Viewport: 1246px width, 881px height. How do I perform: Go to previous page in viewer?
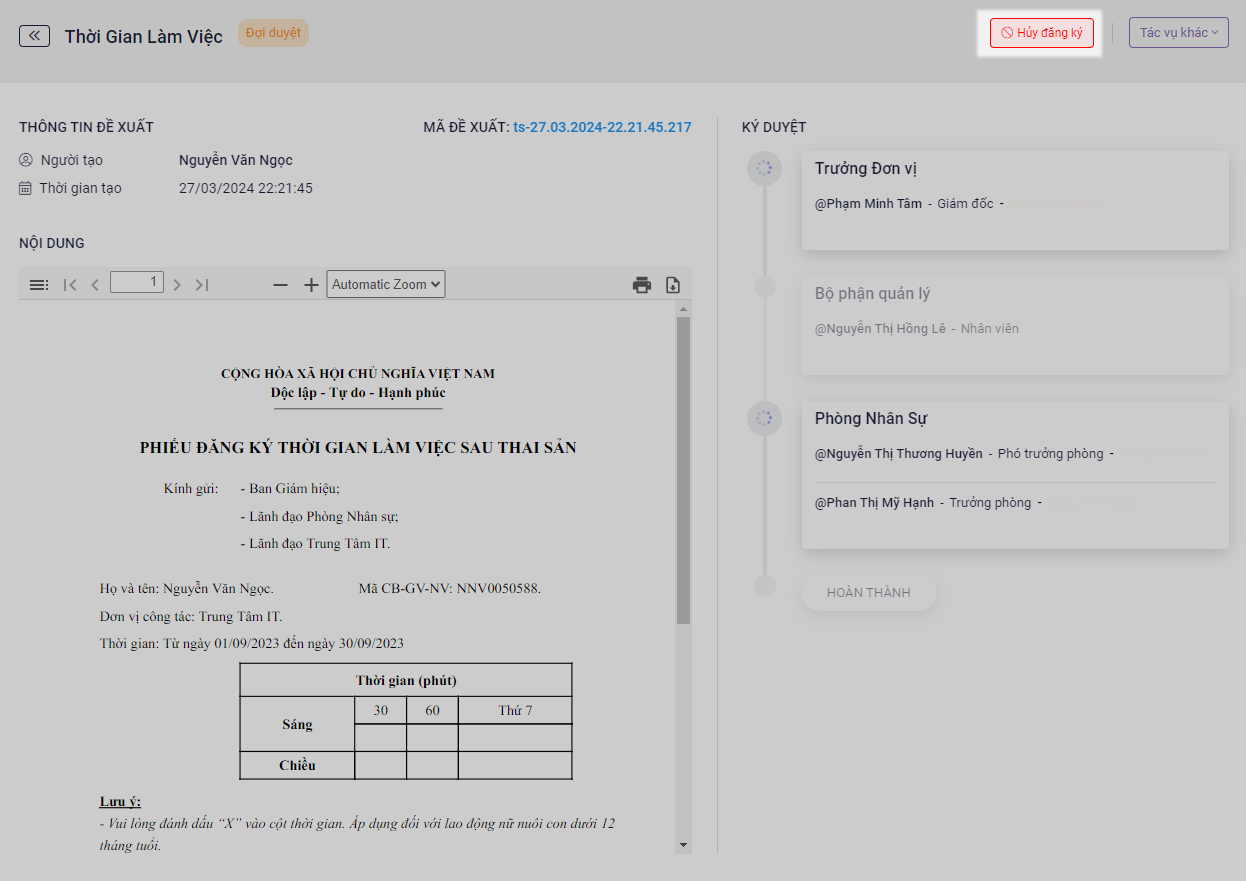pos(95,285)
